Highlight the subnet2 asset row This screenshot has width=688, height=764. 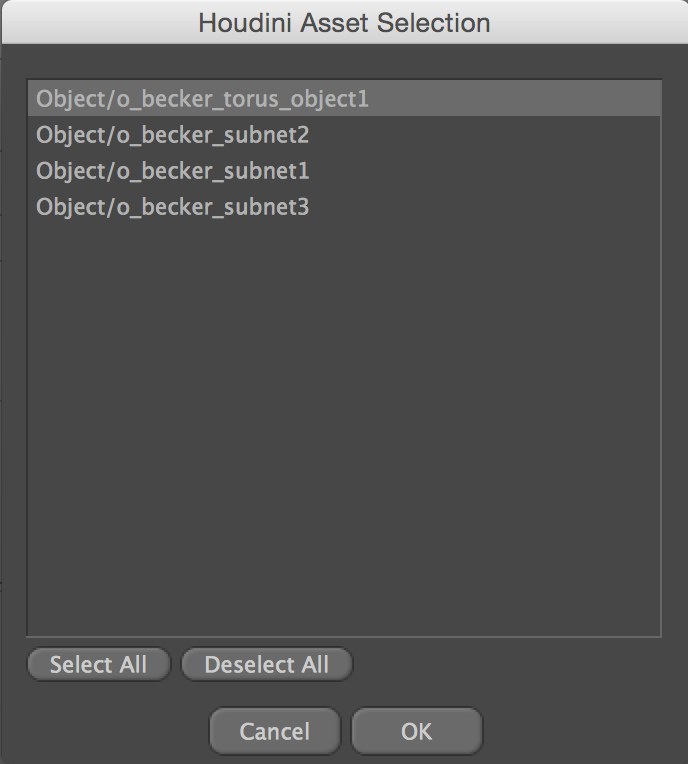pyautogui.click(x=344, y=134)
